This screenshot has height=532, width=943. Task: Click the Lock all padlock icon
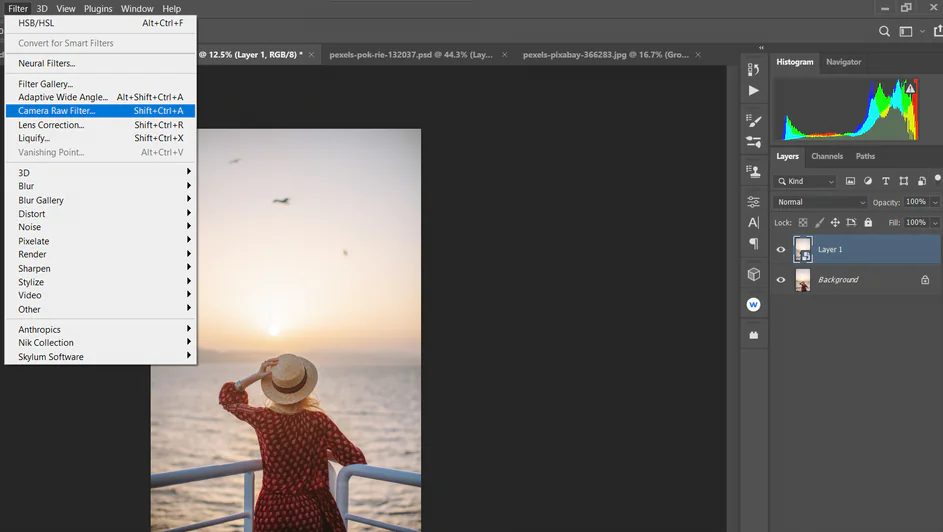point(868,223)
